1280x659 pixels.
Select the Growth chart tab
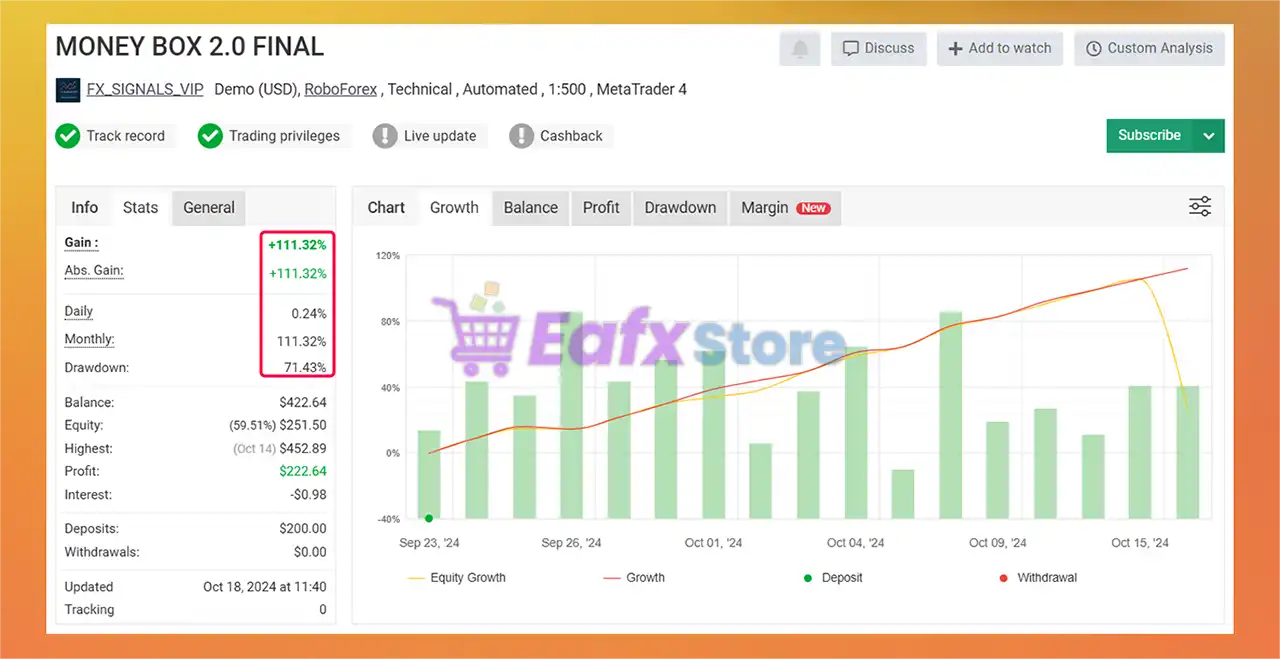pos(454,207)
